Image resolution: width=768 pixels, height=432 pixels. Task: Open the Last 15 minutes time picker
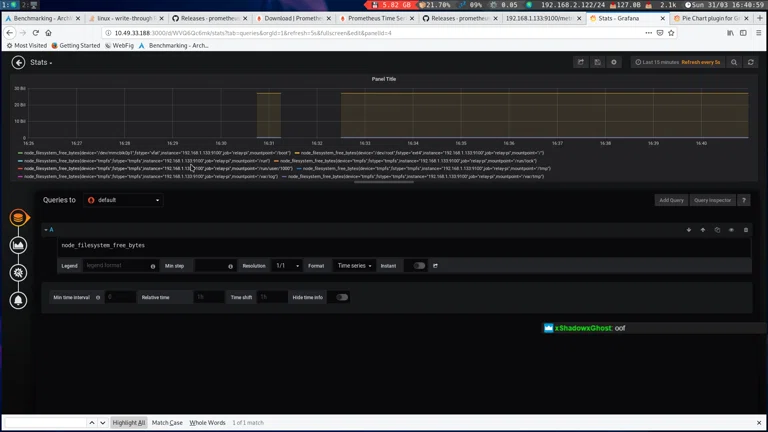[x=677, y=62]
